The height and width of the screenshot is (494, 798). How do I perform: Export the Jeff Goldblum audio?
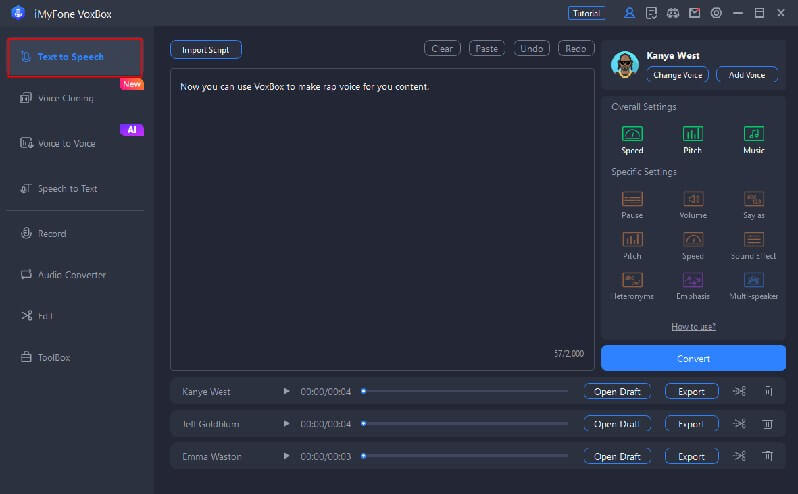pos(691,423)
